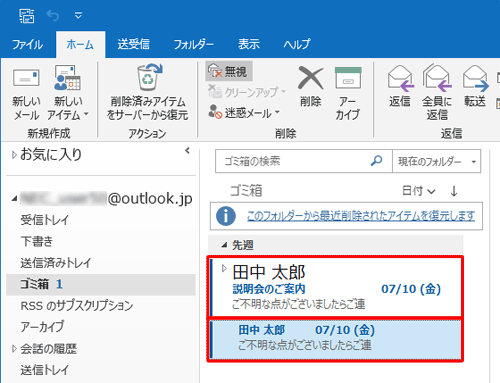Open the 現在のフォルダー scope dropdown
This screenshot has width=500, height=383.
[x=437, y=161]
